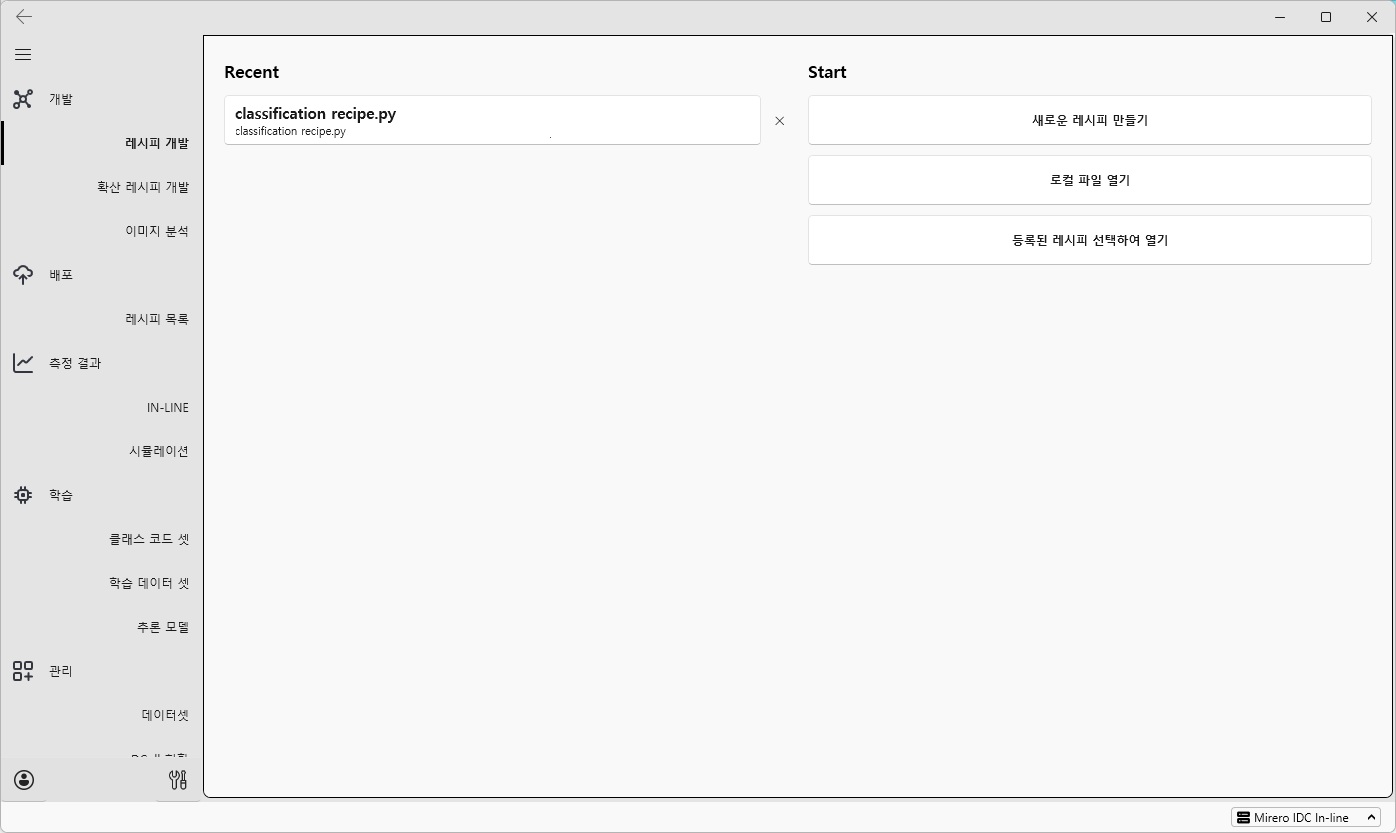1396x833 pixels.
Task: Click the 로컬 파일 열기 button
Action: click(x=1089, y=180)
